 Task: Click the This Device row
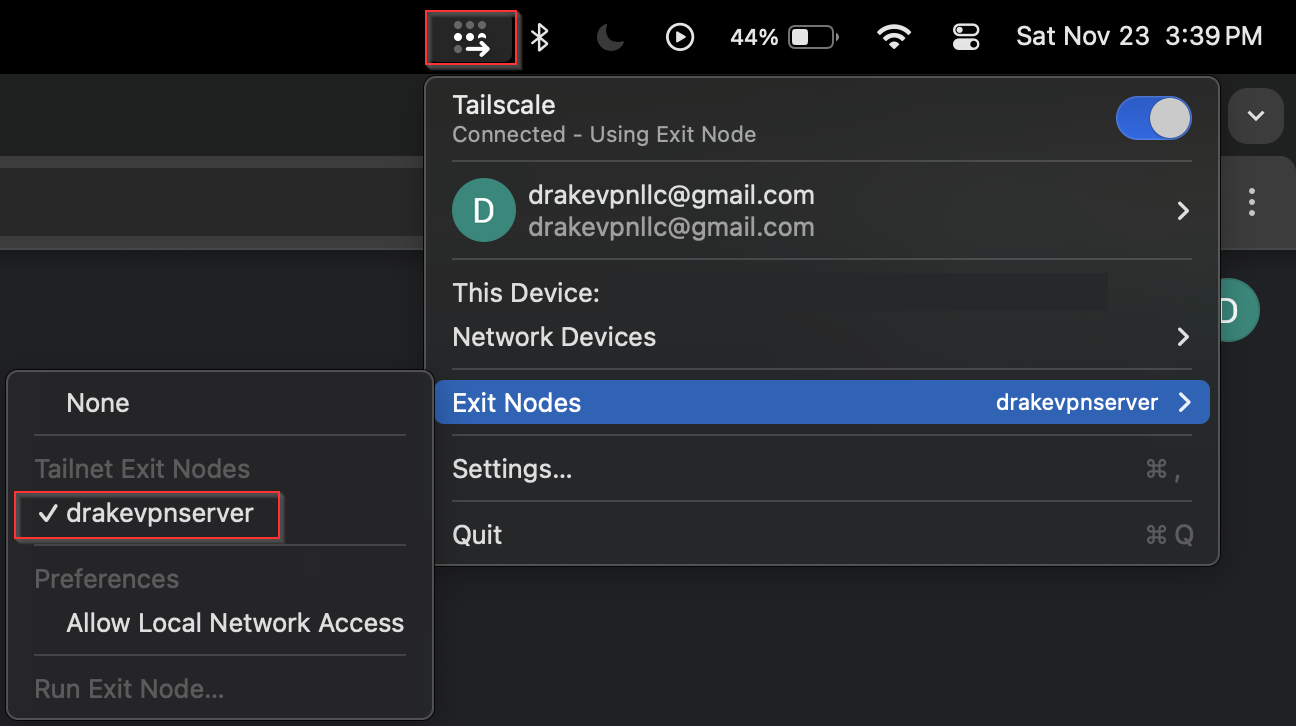coord(822,293)
